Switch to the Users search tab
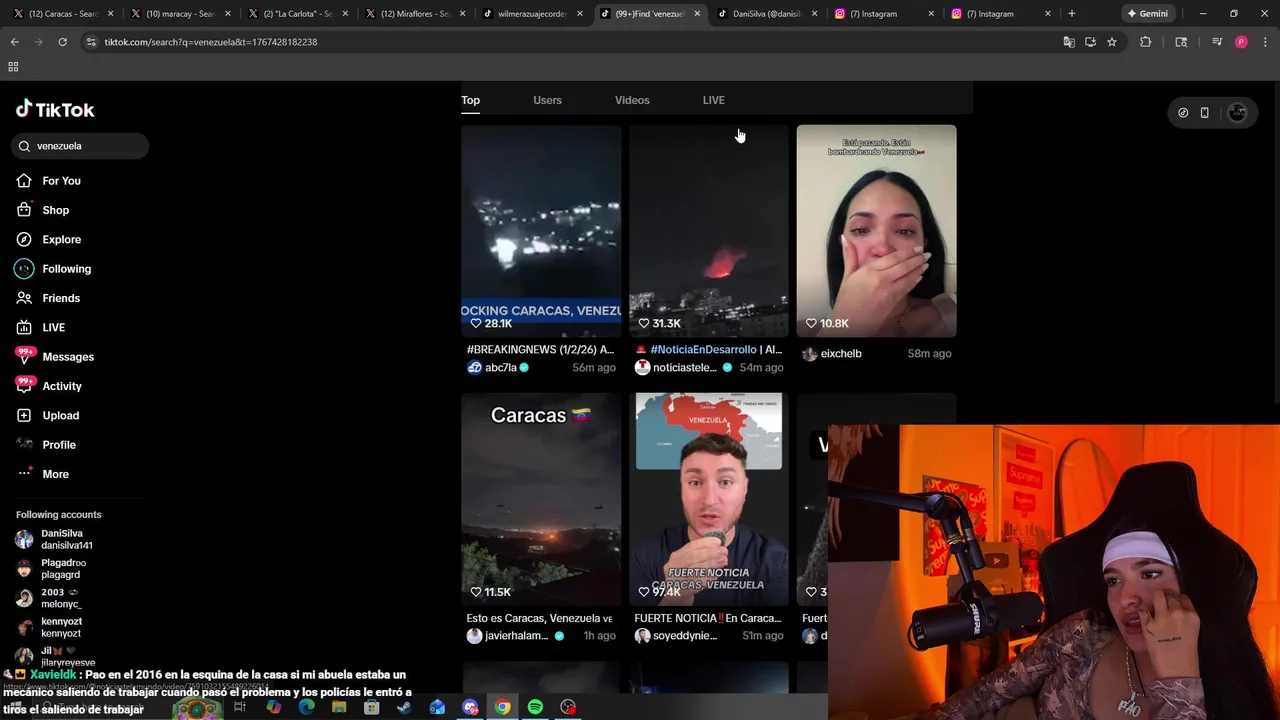The image size is (1280, 720). pos(547,100)
